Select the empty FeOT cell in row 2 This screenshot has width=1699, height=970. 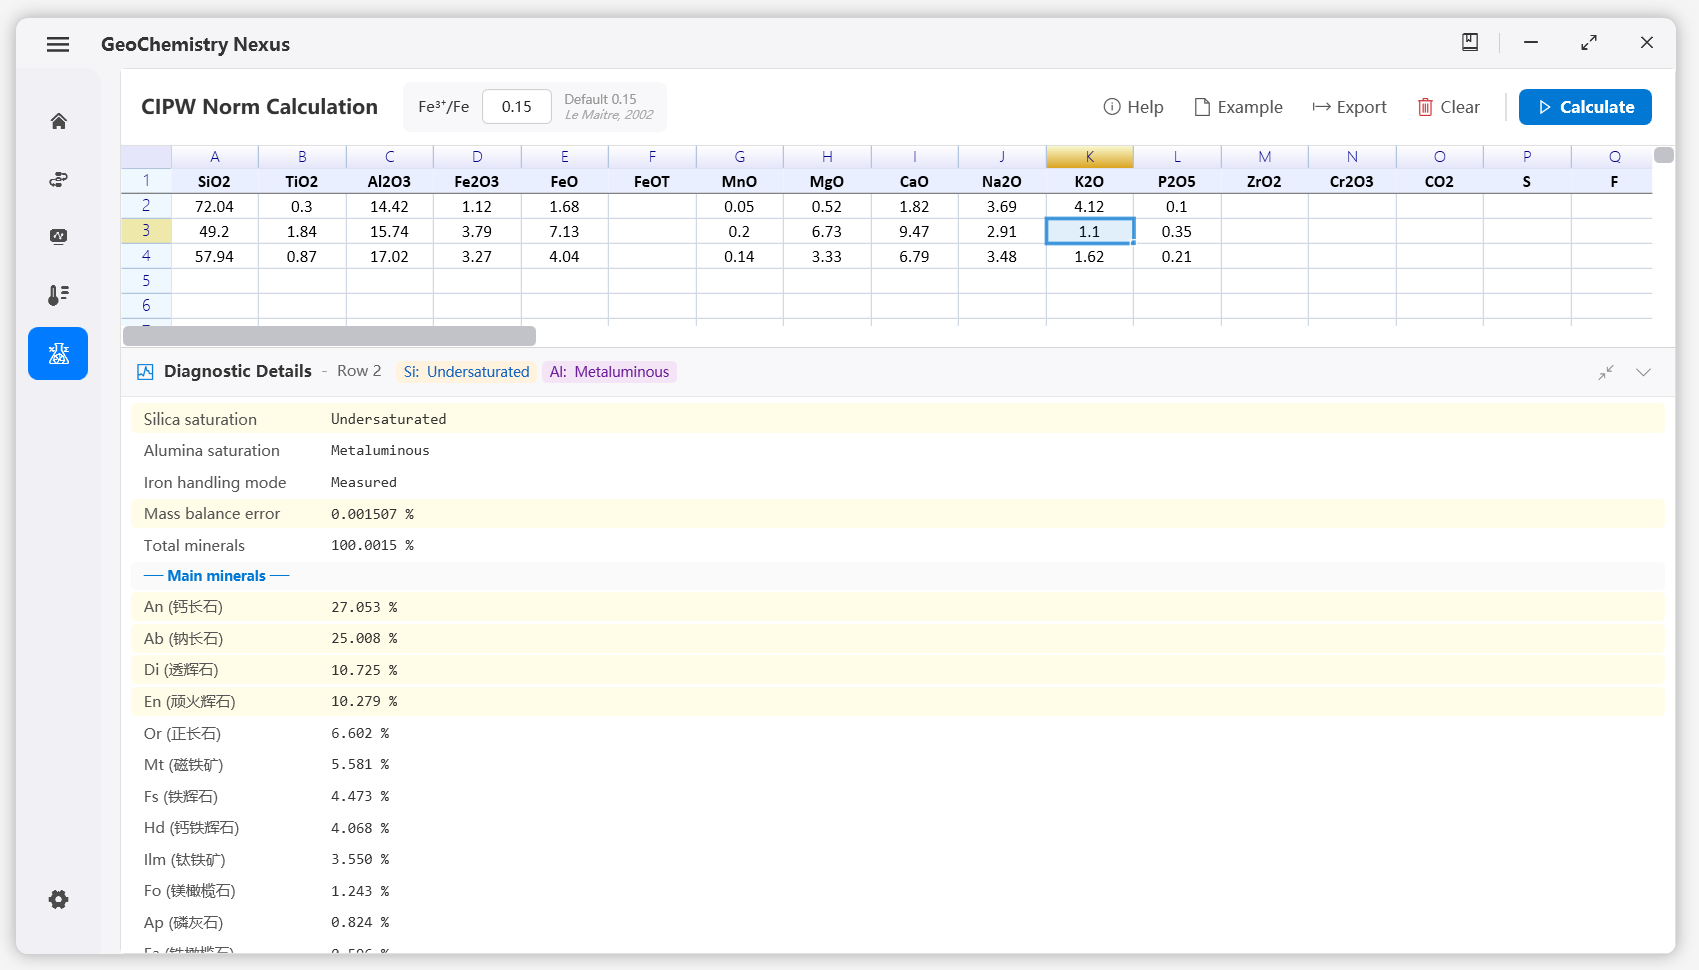click(x=652, y=206)
